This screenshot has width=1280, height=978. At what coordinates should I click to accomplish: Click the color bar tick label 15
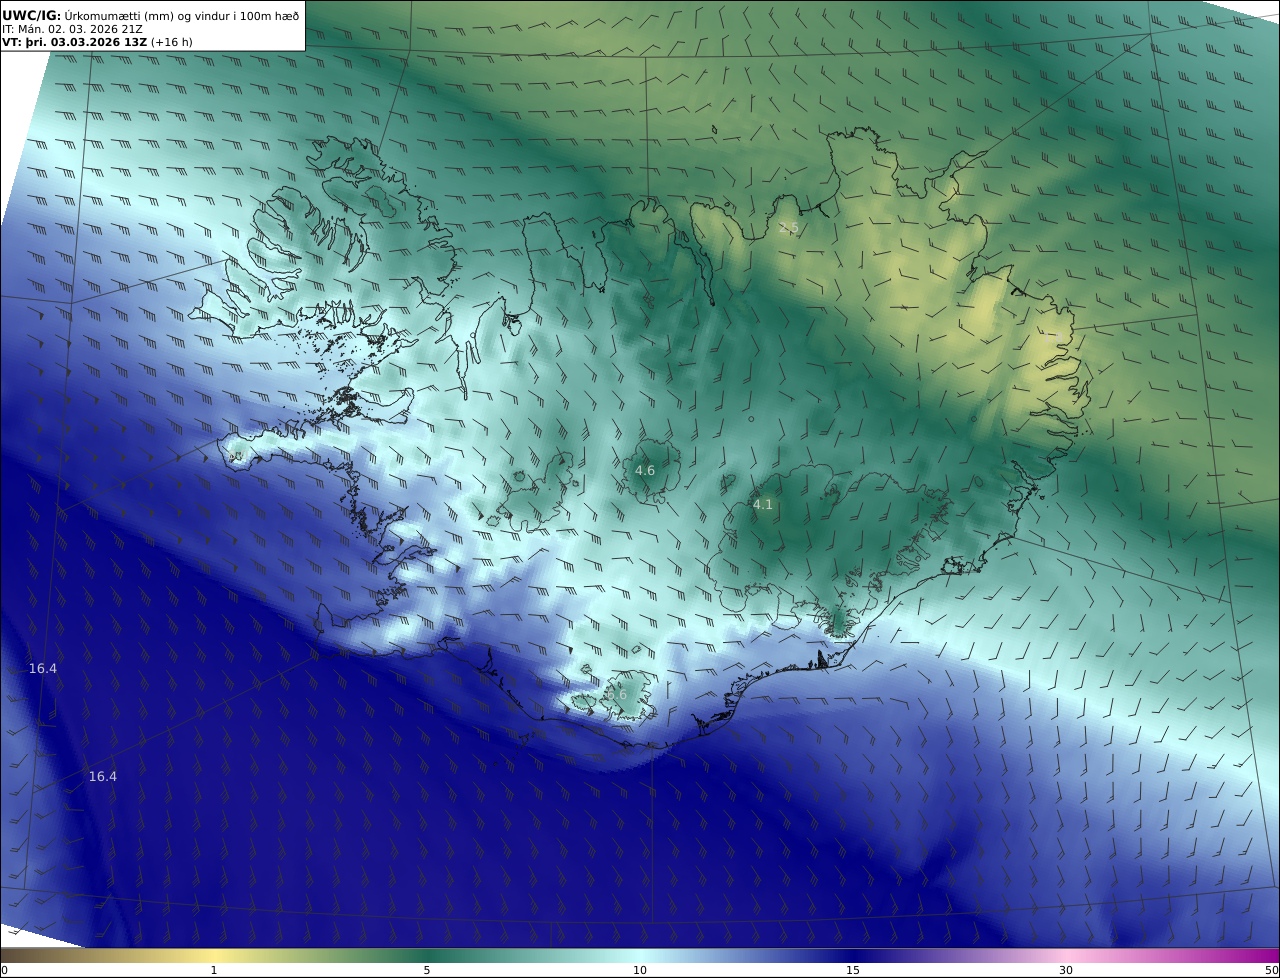853,970
